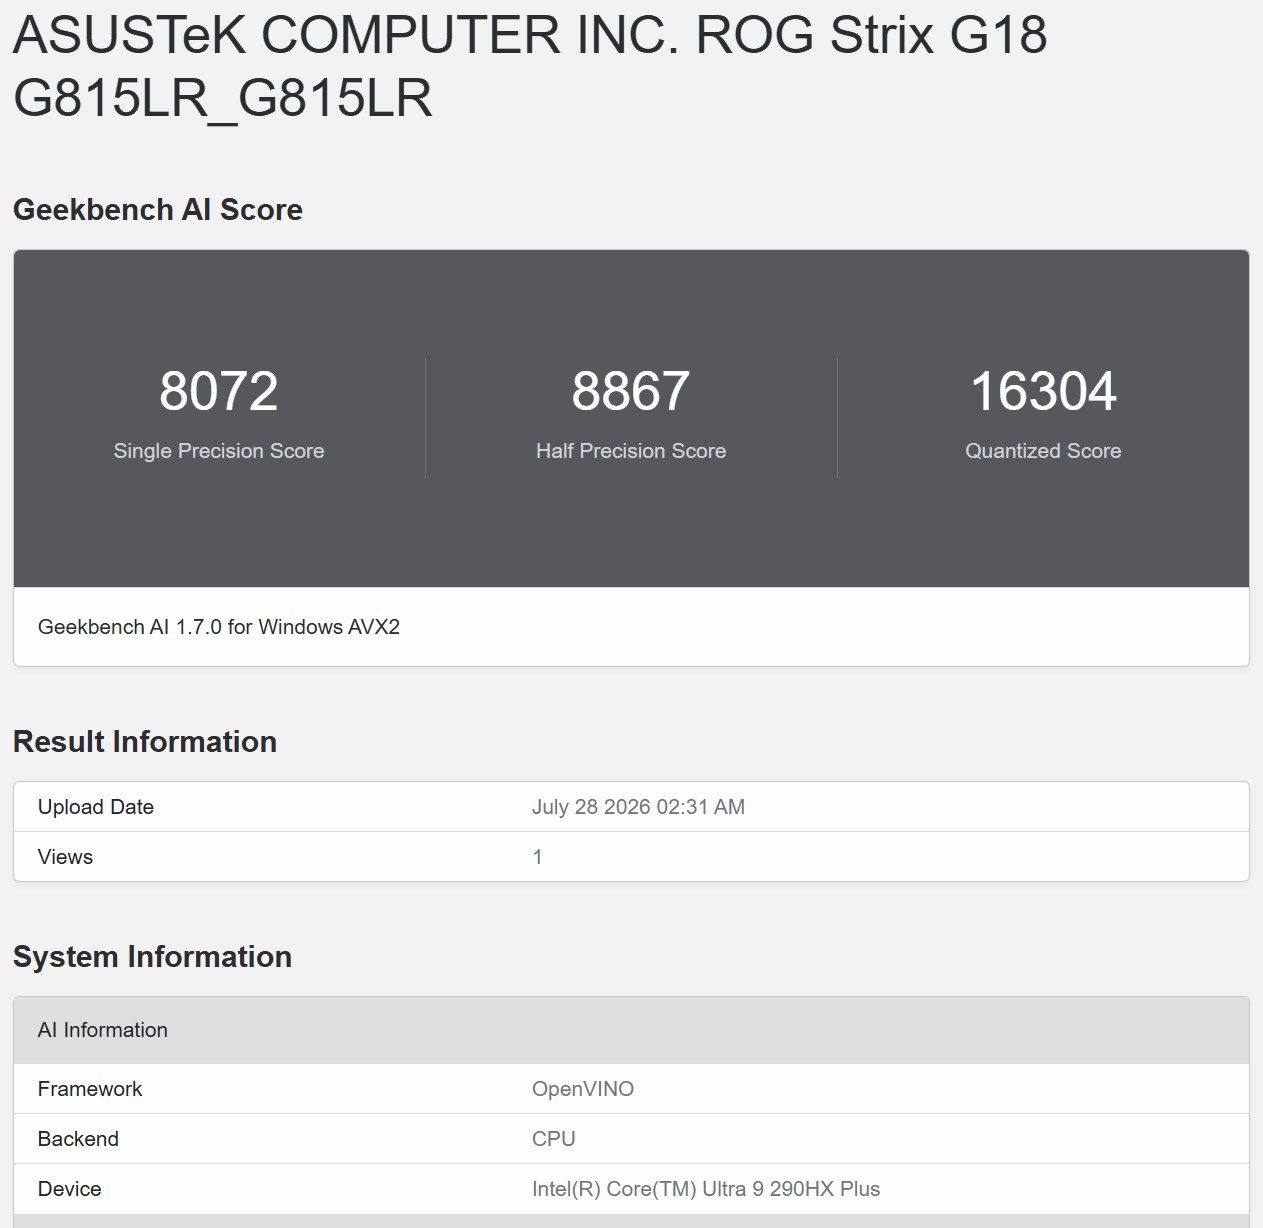Select the Intel Core Ultra 9 290HX Plus value
Screen dimensions: 1263x1228
[706, 1189]
